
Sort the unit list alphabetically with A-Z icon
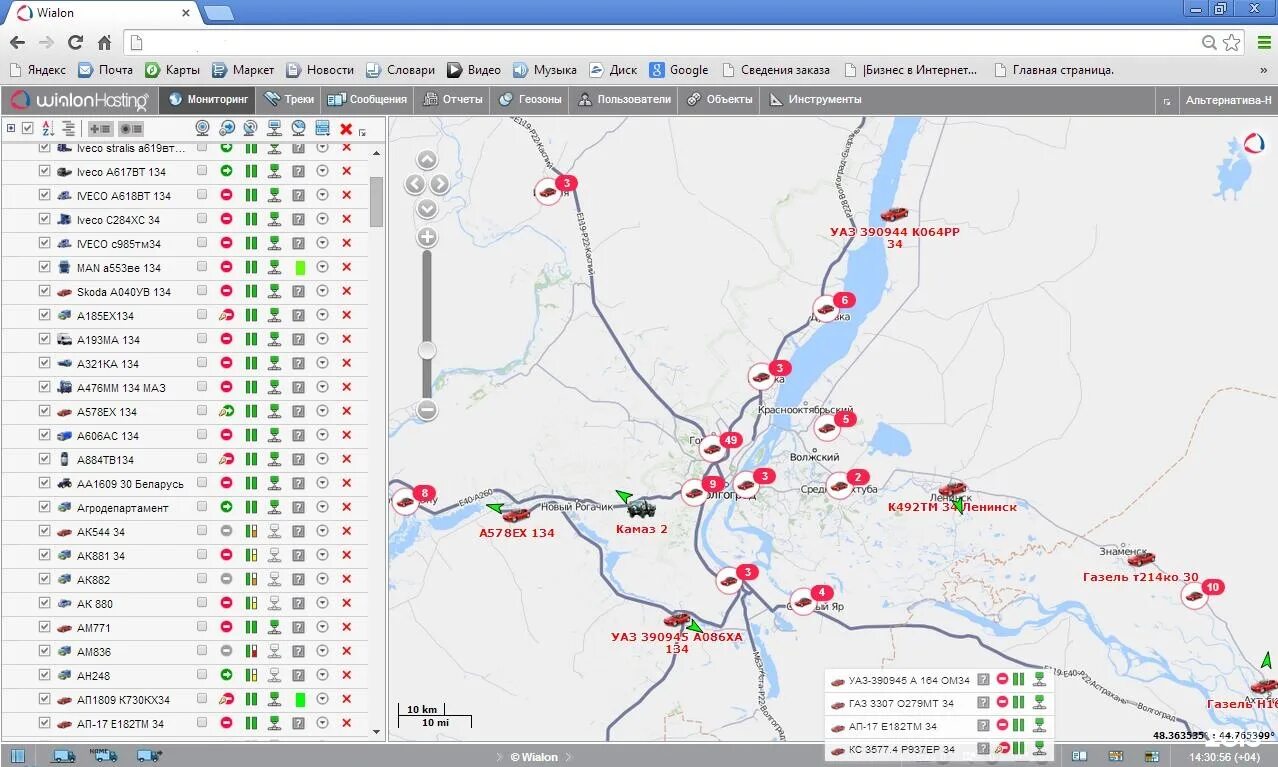46,128
